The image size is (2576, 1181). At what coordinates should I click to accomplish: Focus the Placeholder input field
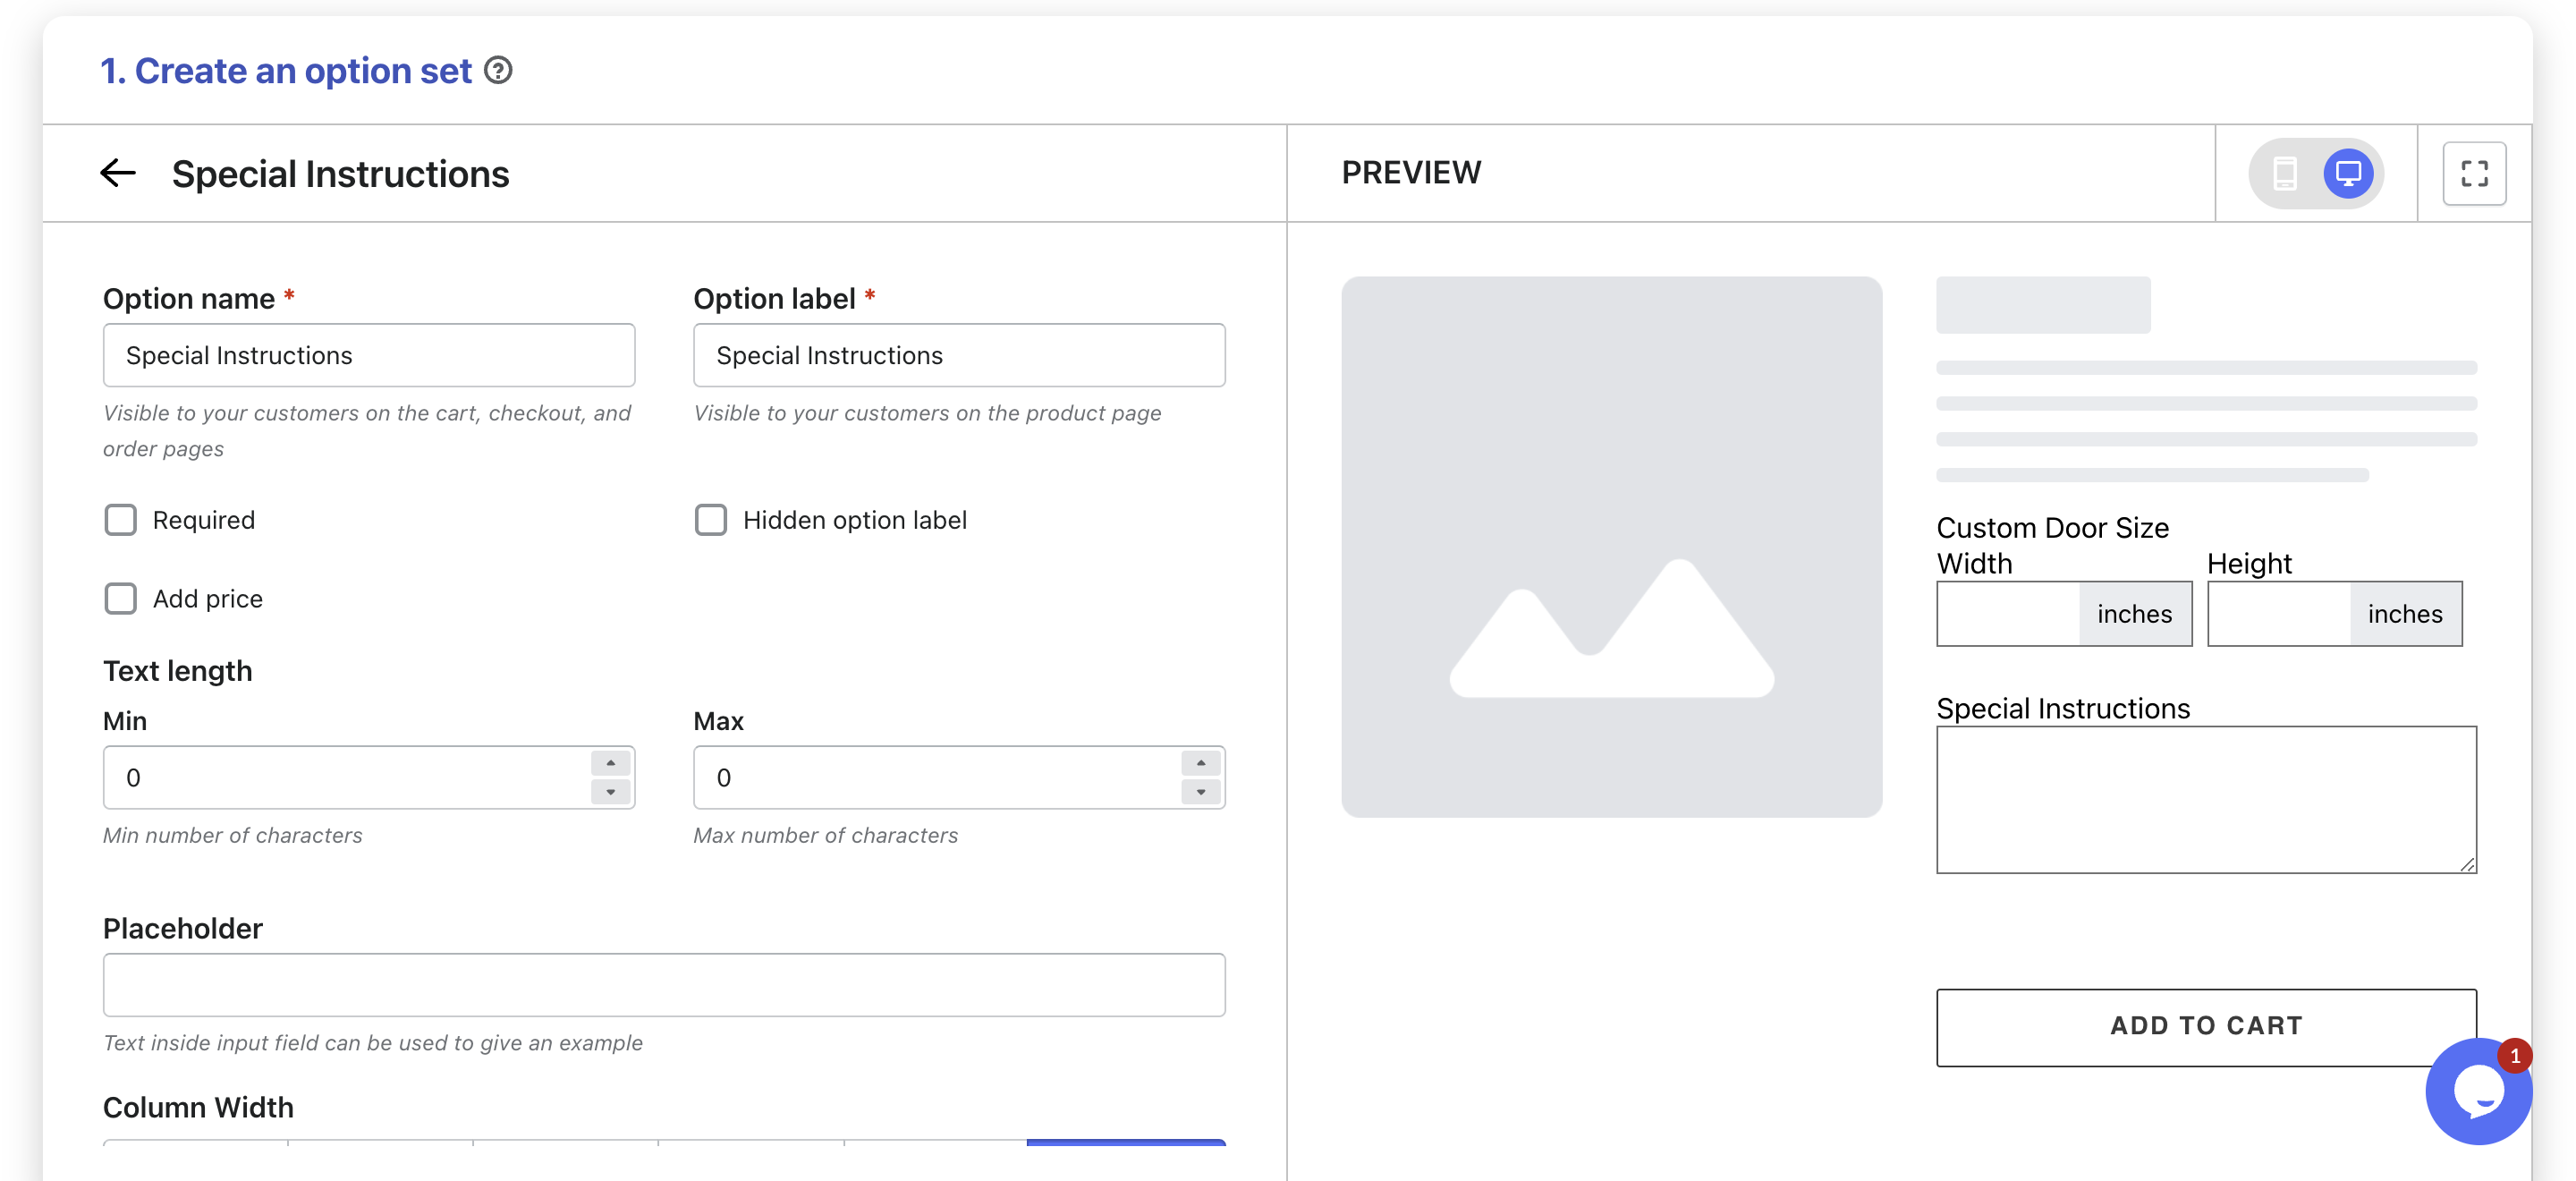click(663, 984)
